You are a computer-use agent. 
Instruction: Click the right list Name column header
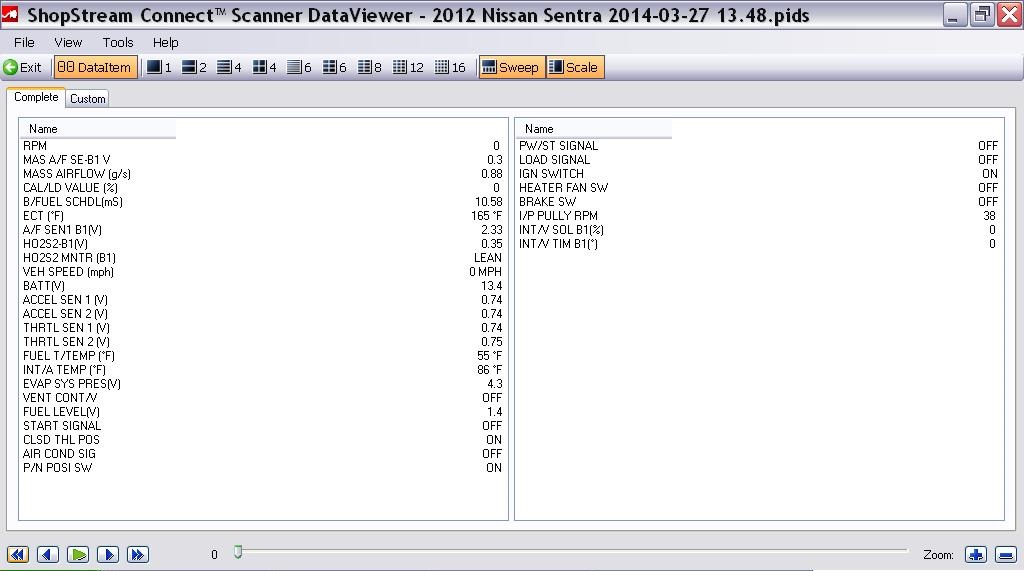click(594, 129)
